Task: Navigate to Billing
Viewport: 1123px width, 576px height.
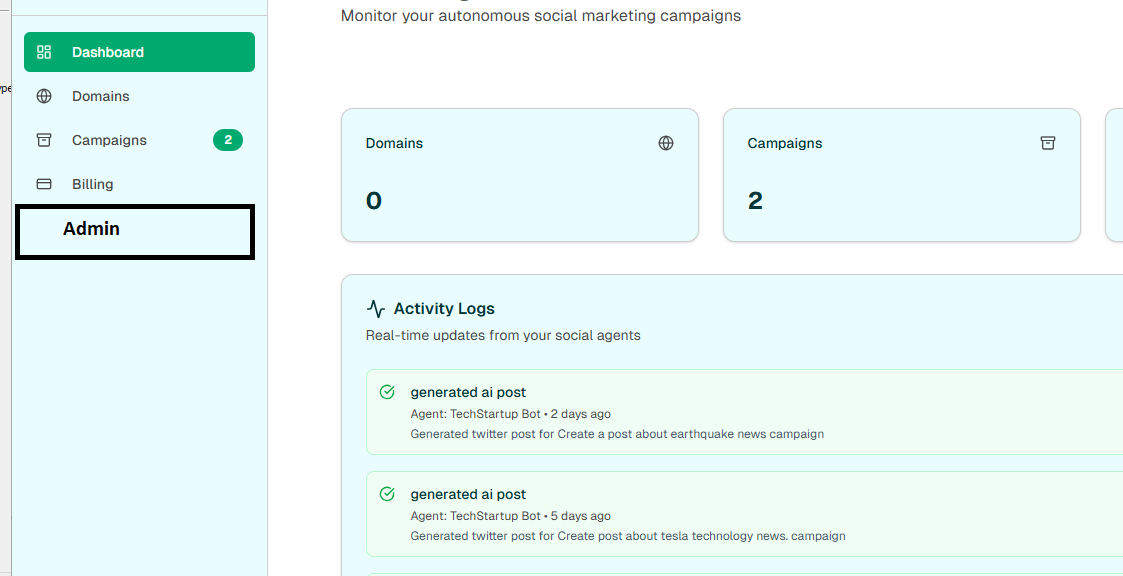Action: [93, 184]
